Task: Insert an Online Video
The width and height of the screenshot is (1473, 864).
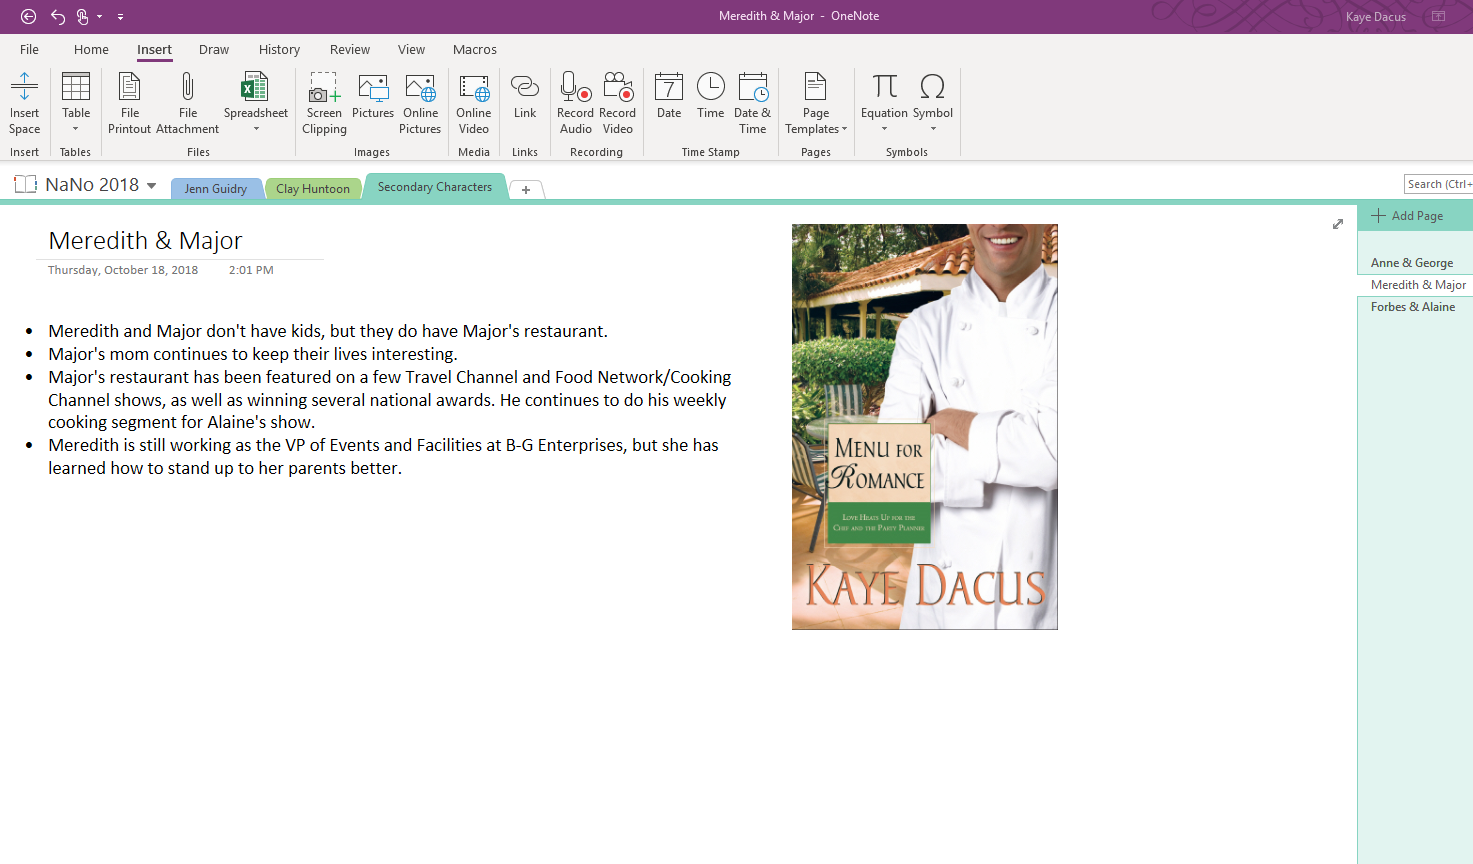Action: [x=473, y=102]
